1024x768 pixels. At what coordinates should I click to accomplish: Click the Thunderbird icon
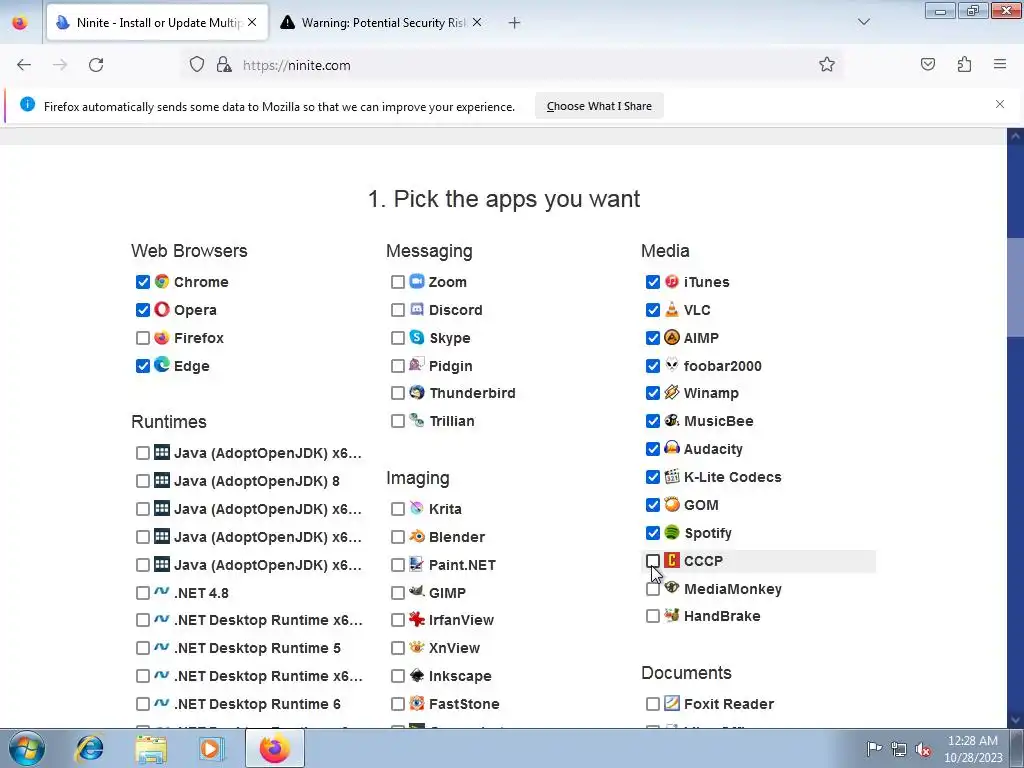click(x=417, y=392)
